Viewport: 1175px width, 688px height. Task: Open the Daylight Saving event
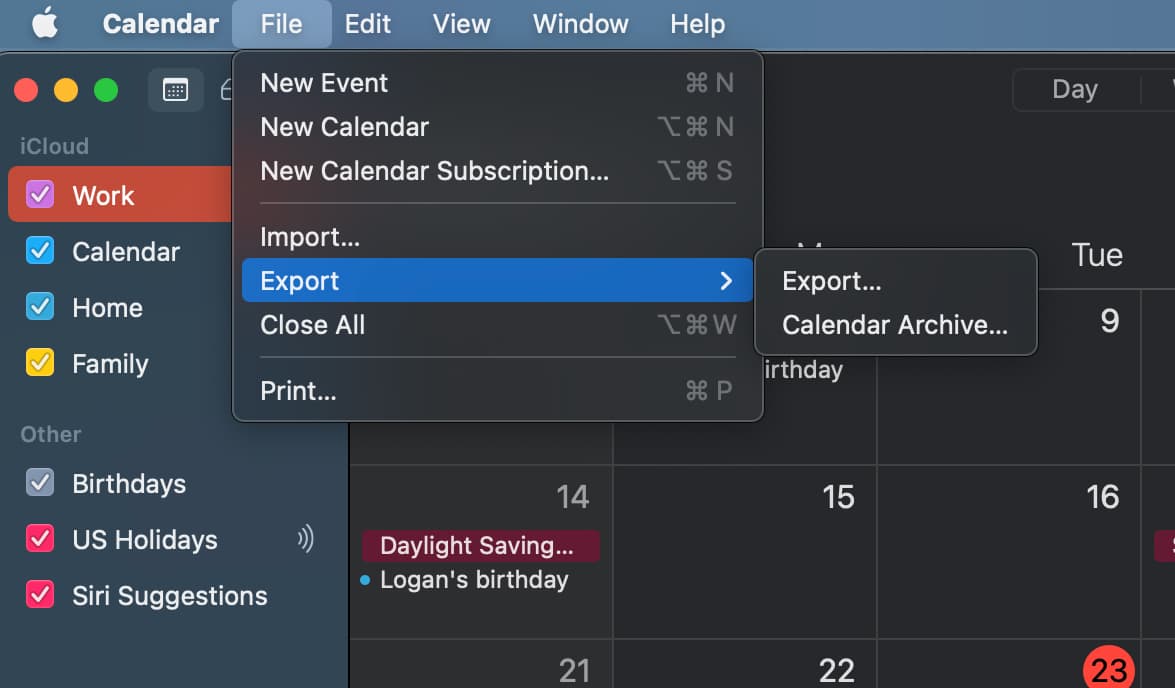pos(480,546)
